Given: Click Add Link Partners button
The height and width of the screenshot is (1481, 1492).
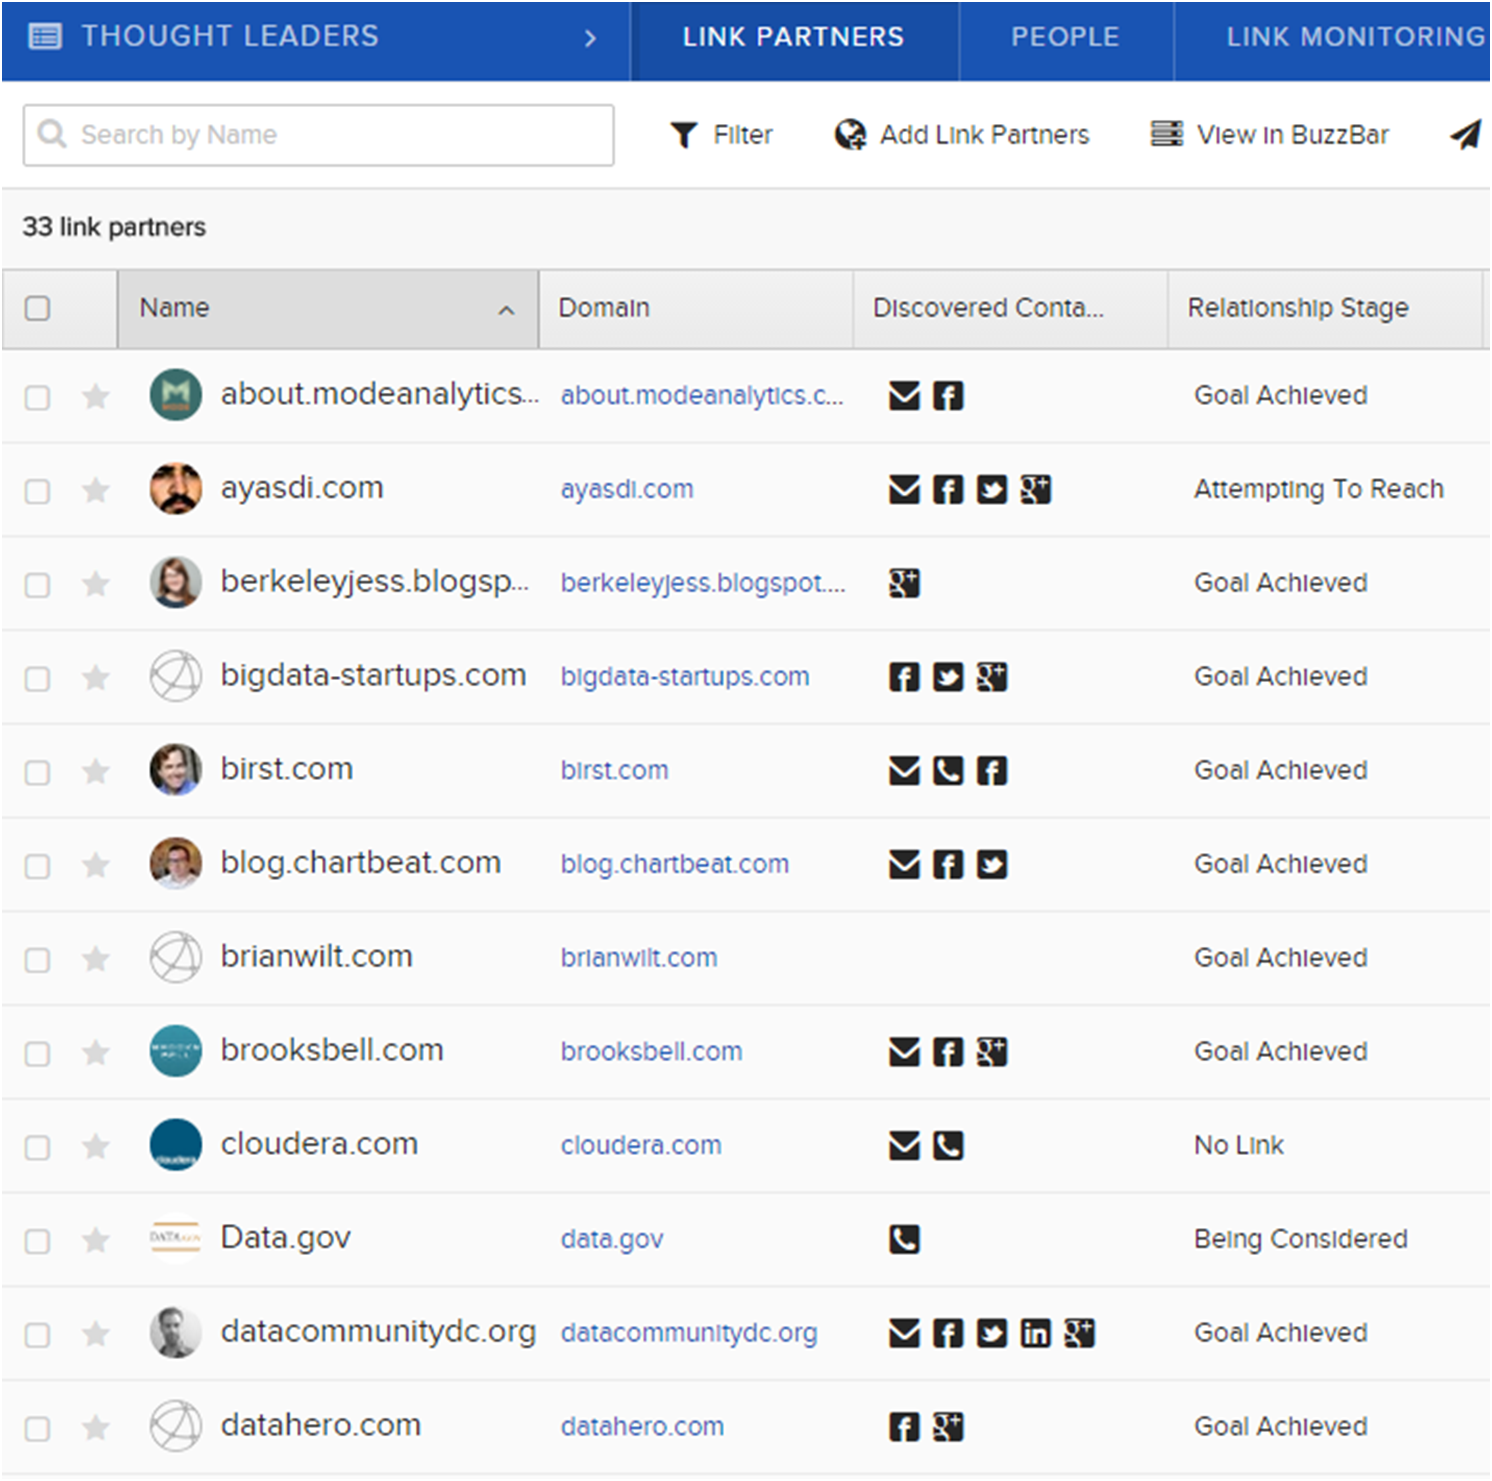Looking at the screenshot, I should coord(962,135).
